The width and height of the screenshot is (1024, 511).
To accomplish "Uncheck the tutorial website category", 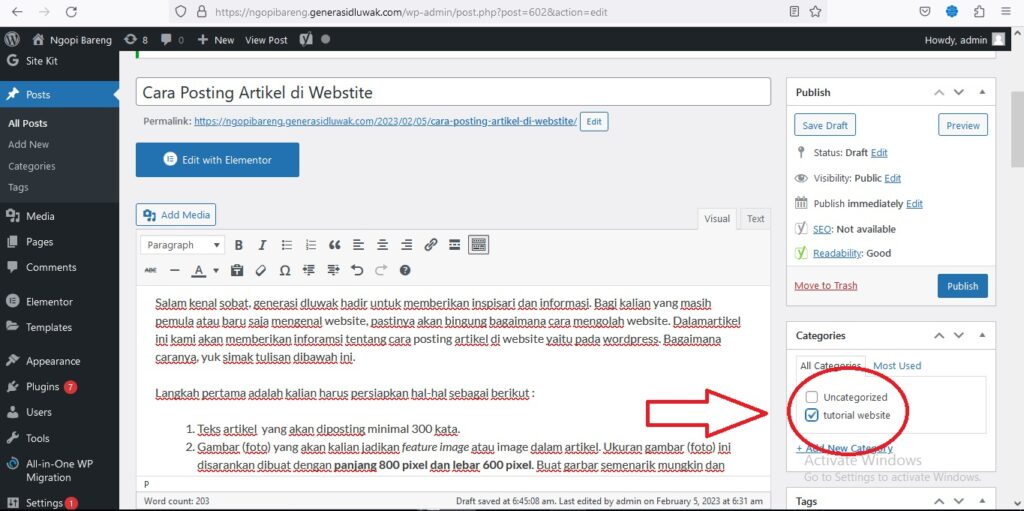I will pyautogui.click(x=812, y=415).
